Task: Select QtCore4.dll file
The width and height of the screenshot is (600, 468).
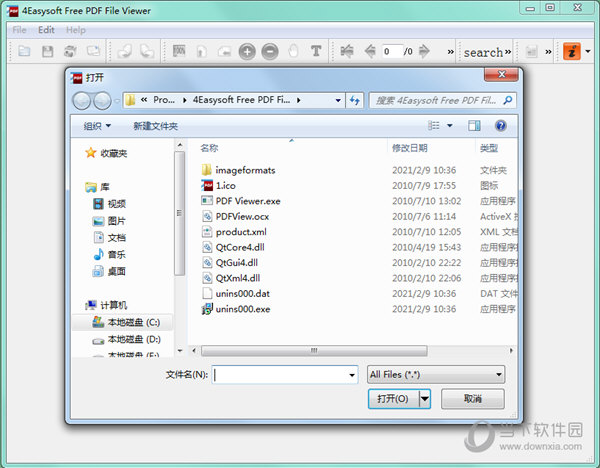Action: (240, 247)
